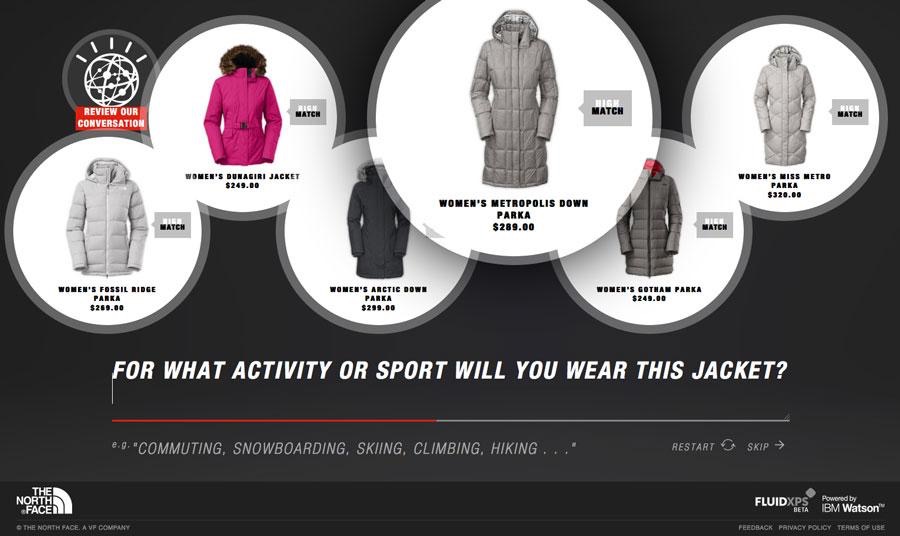The width and height of the screenshot is (900, 536).
Task: Click the red progress bar under the question
Action: point(274,421)
